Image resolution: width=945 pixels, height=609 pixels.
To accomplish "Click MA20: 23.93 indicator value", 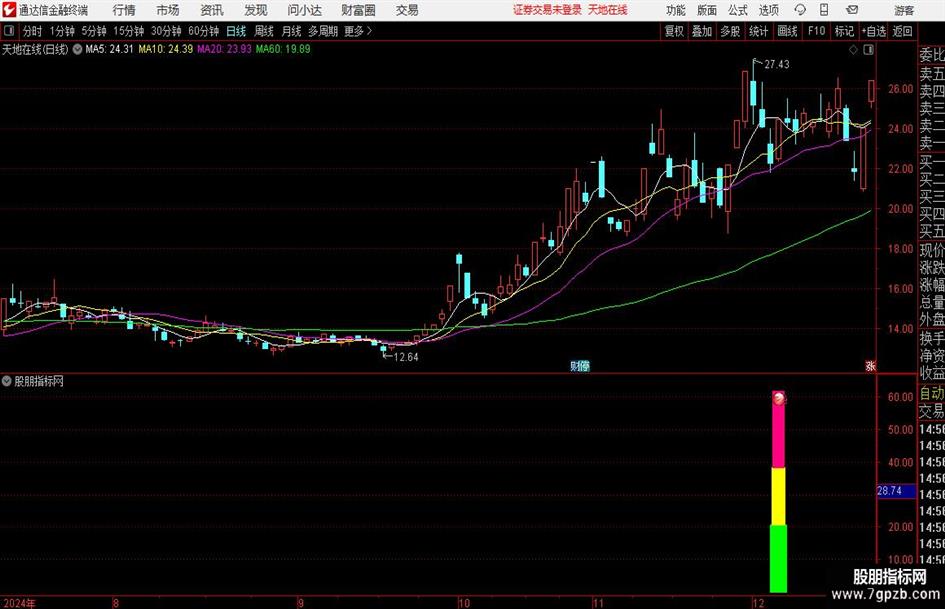I will tap(224, 49).
